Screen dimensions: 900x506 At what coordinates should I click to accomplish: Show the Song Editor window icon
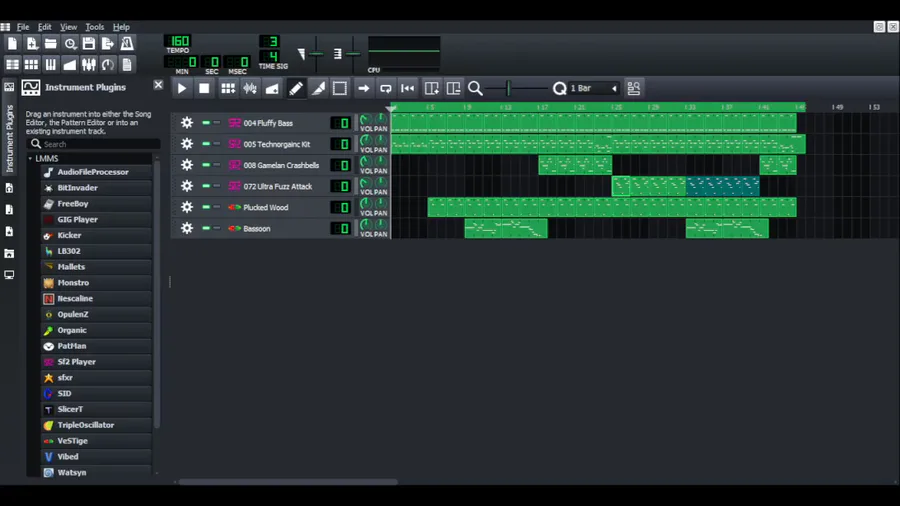[x=12, y=64]
